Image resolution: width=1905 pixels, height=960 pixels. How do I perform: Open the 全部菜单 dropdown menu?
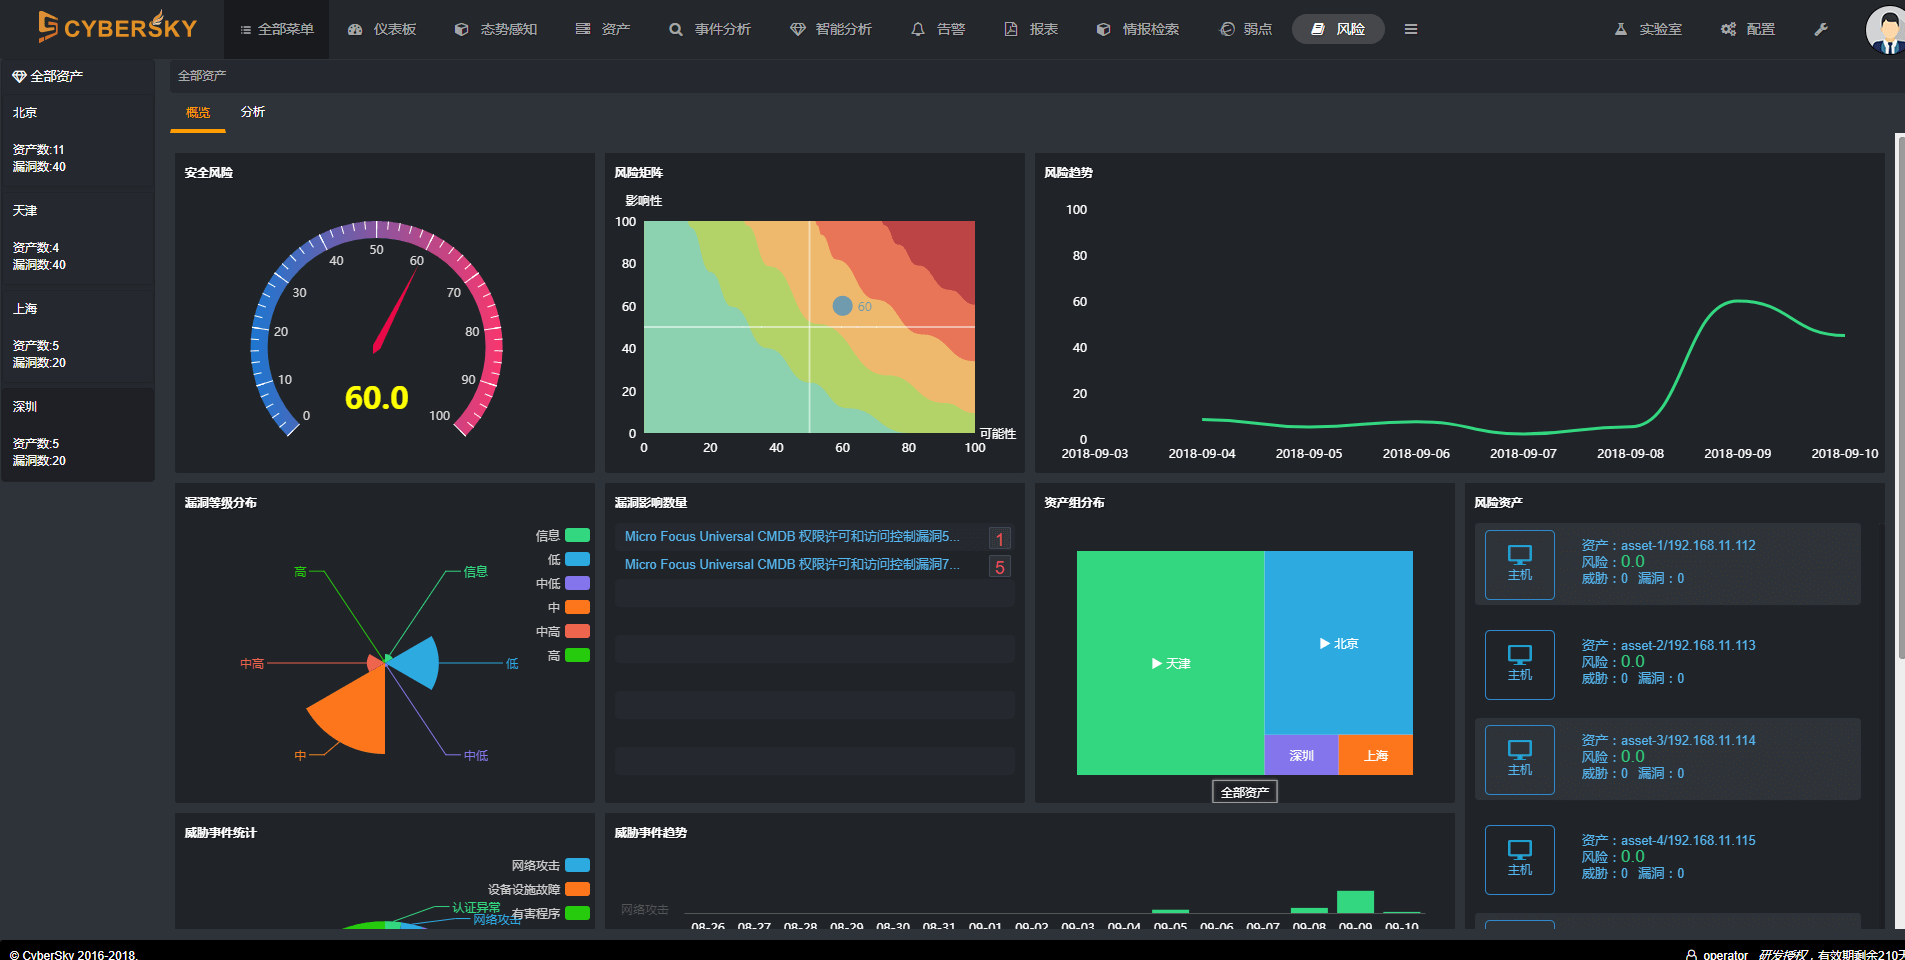click(x=277, y=29)
